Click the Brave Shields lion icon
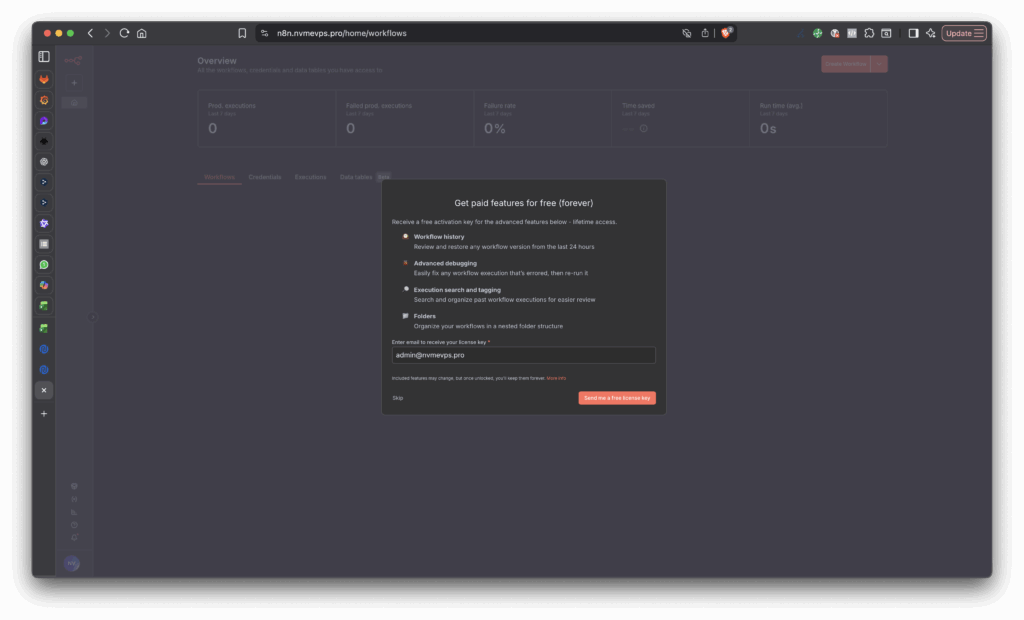Screen dimensions: 1024x620 coord(726,33)
